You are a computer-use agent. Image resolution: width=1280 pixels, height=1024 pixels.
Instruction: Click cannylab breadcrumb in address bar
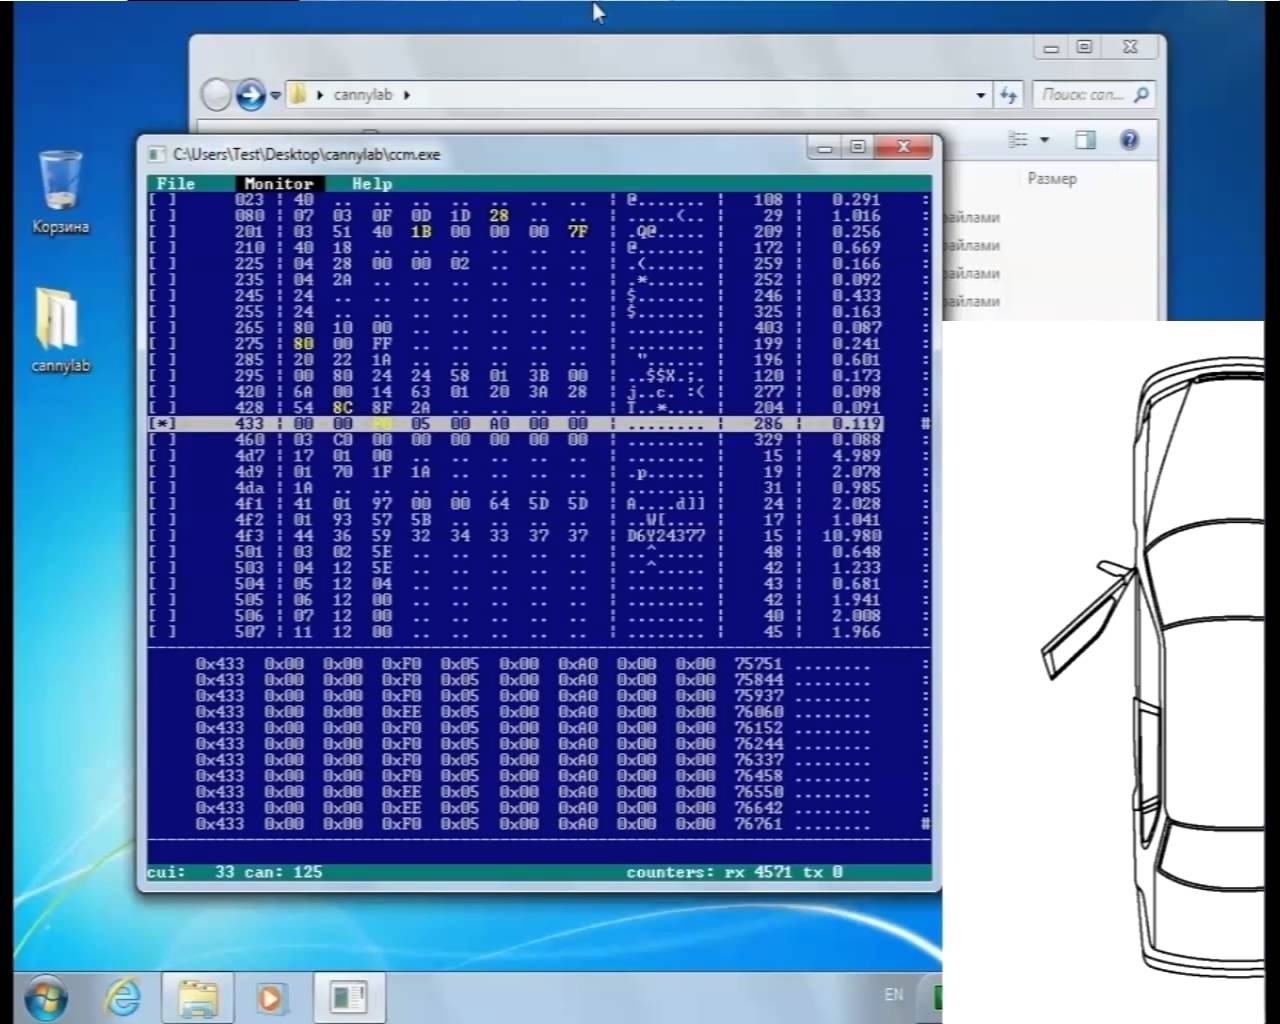[x=363, y=95]
